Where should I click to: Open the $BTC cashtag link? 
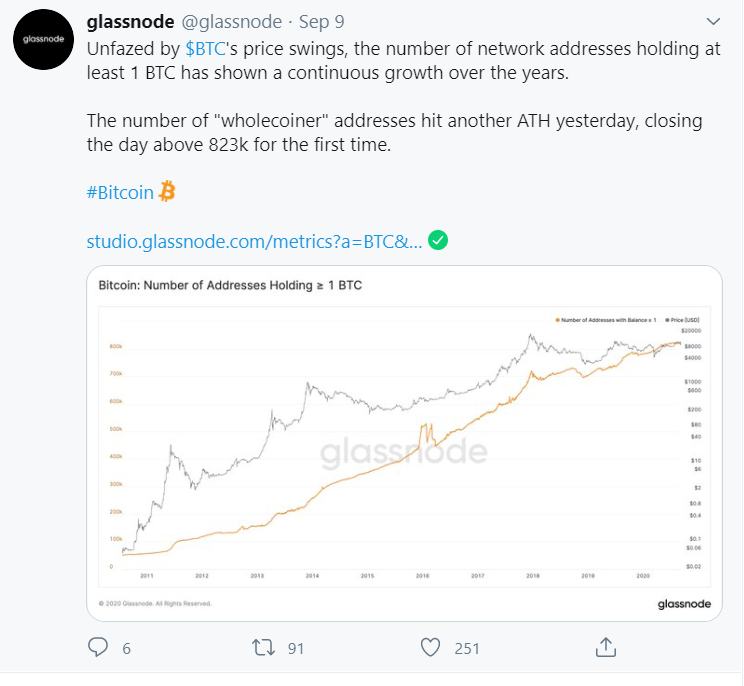pos(206,47)
